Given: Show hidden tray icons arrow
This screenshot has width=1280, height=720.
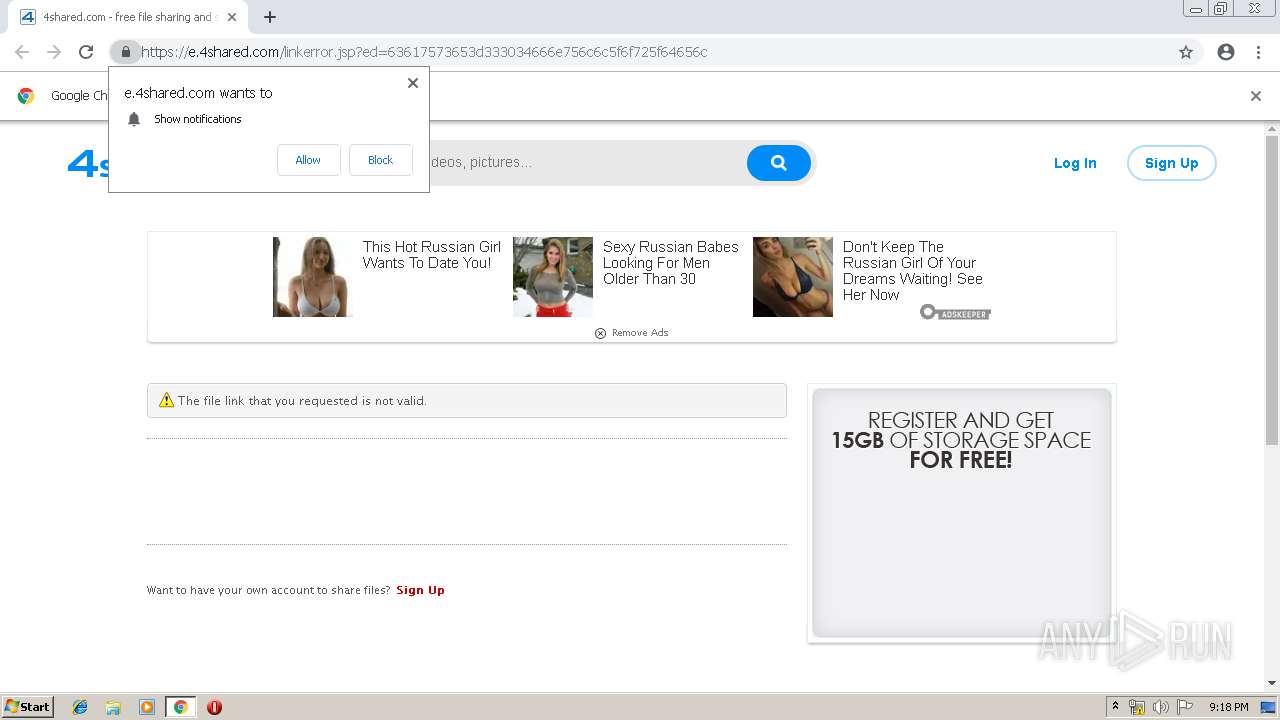Looking at the screenshot, I should coord(1115,707).
